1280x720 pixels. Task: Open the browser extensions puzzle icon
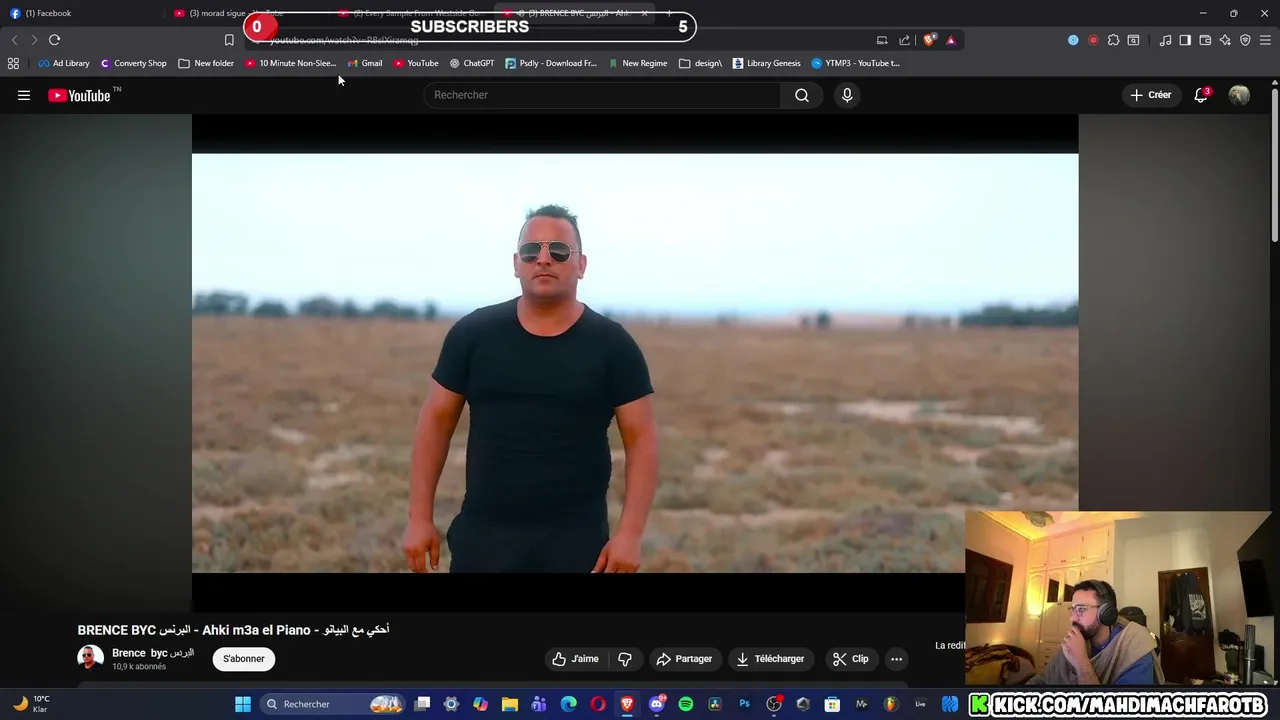[x=1113, y=40]
